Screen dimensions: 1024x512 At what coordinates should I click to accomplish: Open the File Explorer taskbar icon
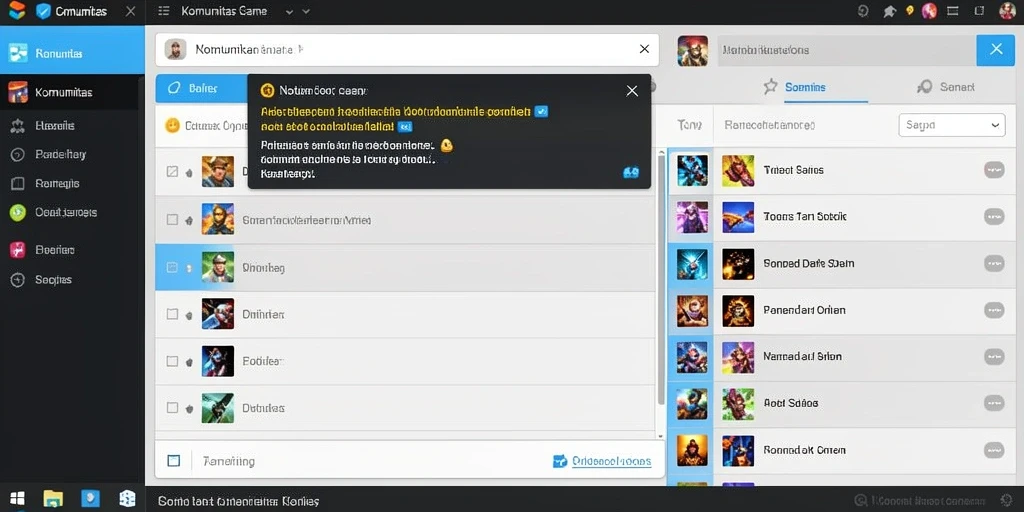(53, 499)
